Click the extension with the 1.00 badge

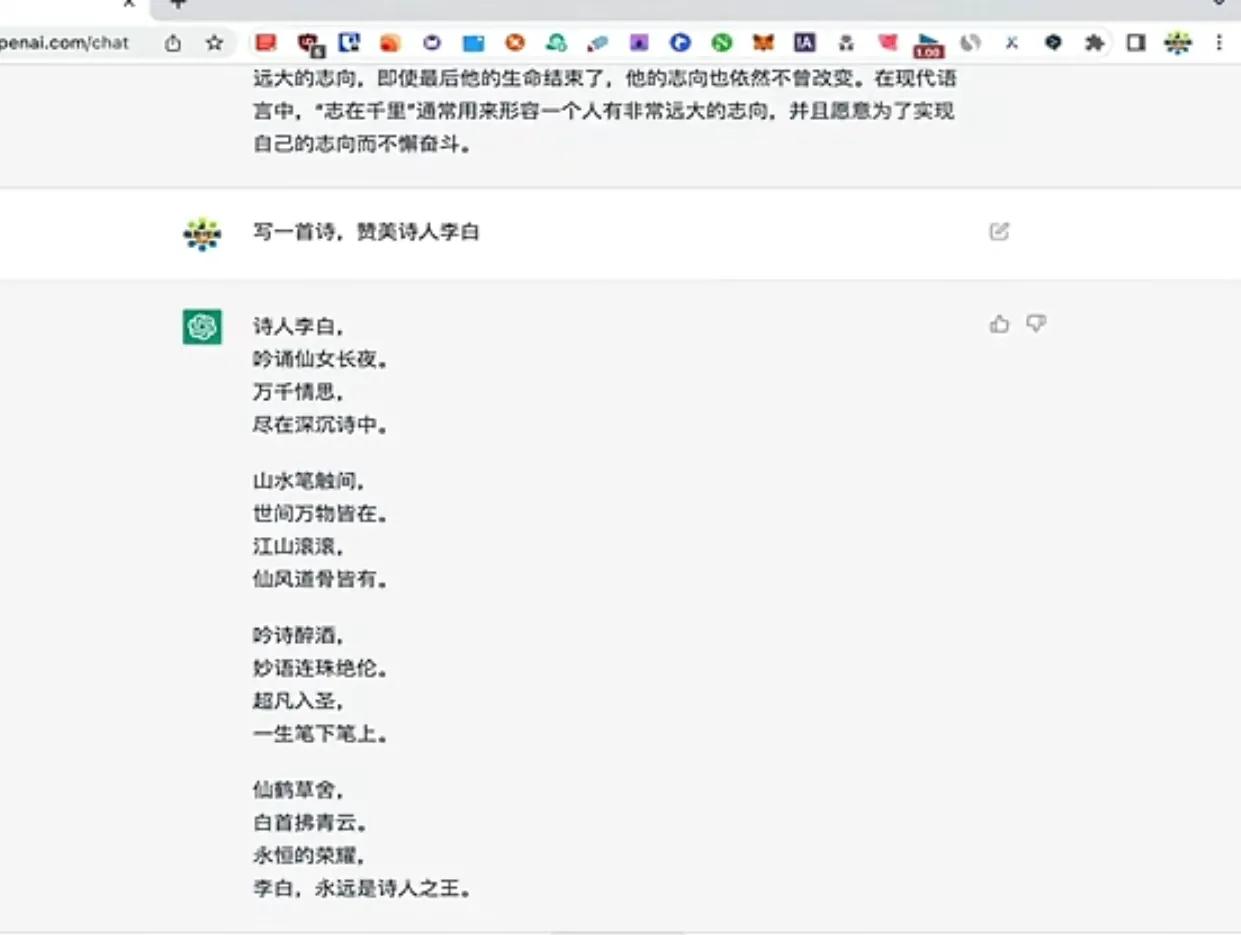point(927,43)
